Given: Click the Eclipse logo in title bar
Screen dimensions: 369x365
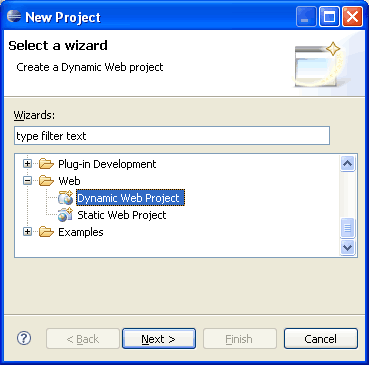Looking at the screenshot, I should [14, 16].
